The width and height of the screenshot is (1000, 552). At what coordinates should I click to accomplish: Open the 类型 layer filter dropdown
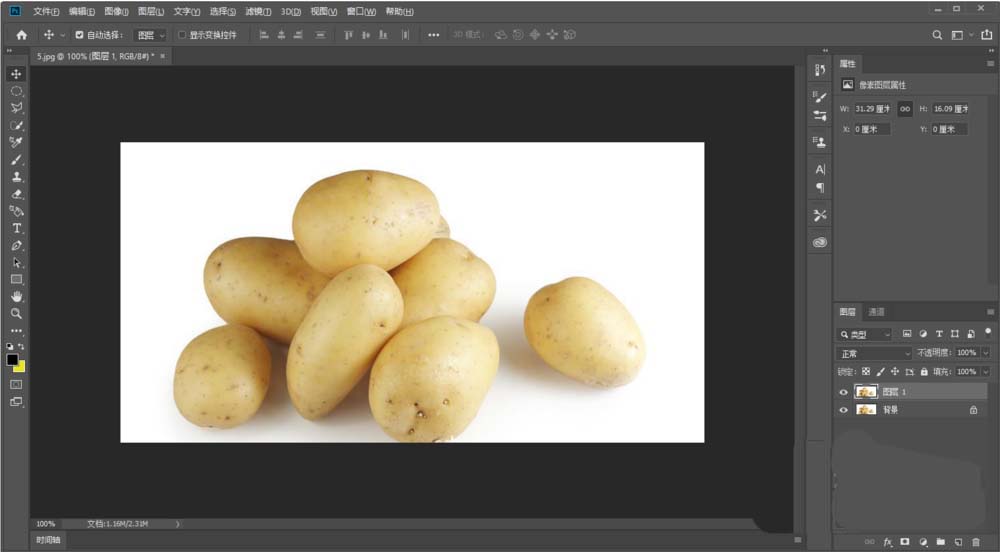pyautogui.click(x=865, y=334)
